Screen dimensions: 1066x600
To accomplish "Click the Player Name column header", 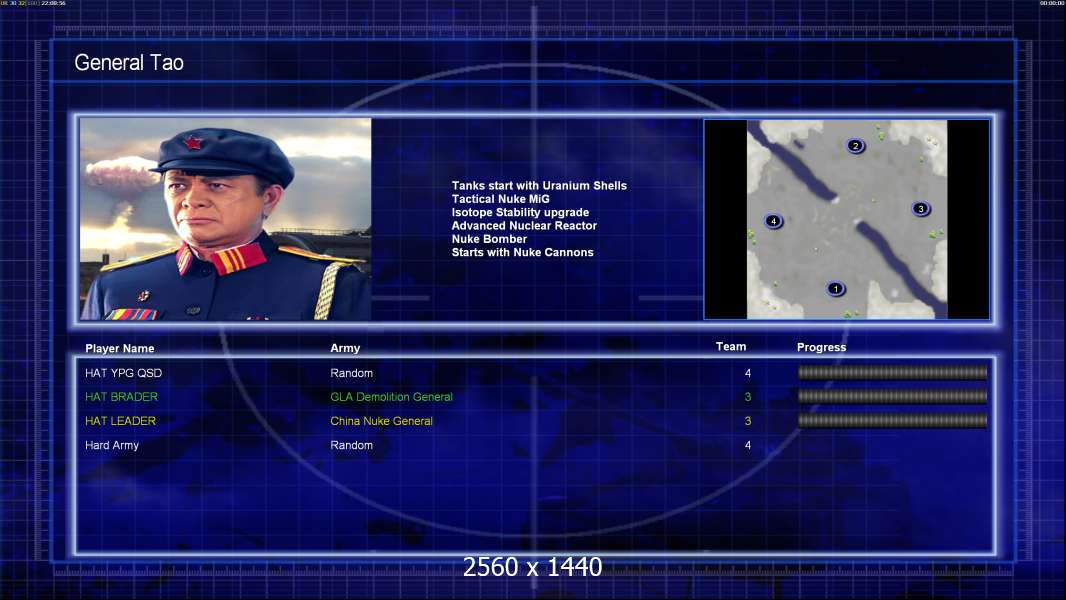I will click(x=120, y=348).
